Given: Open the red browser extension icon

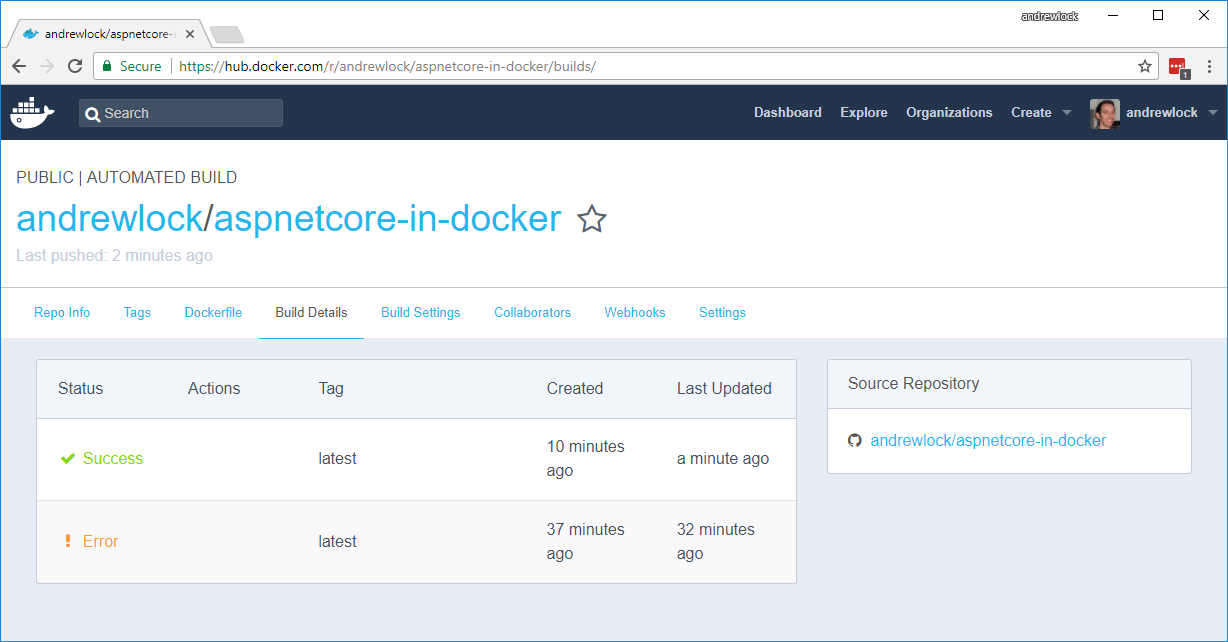Looking at the screenshot, I should tap(1179, 67).
